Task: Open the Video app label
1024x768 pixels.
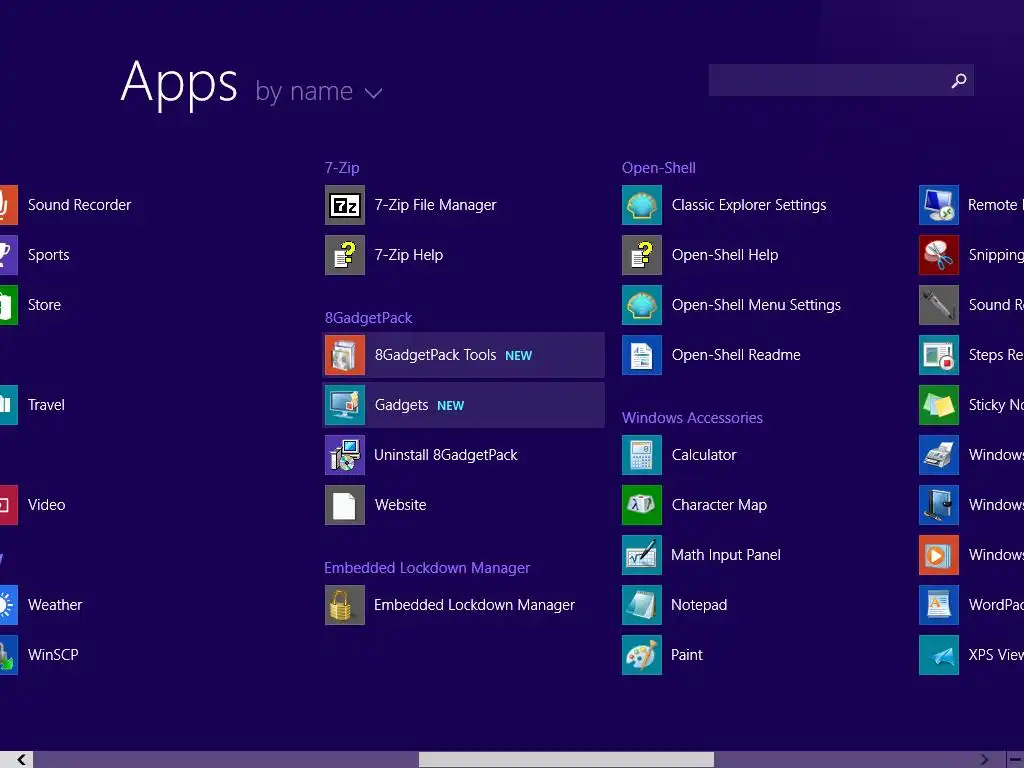Action: (x=46, y=505)
